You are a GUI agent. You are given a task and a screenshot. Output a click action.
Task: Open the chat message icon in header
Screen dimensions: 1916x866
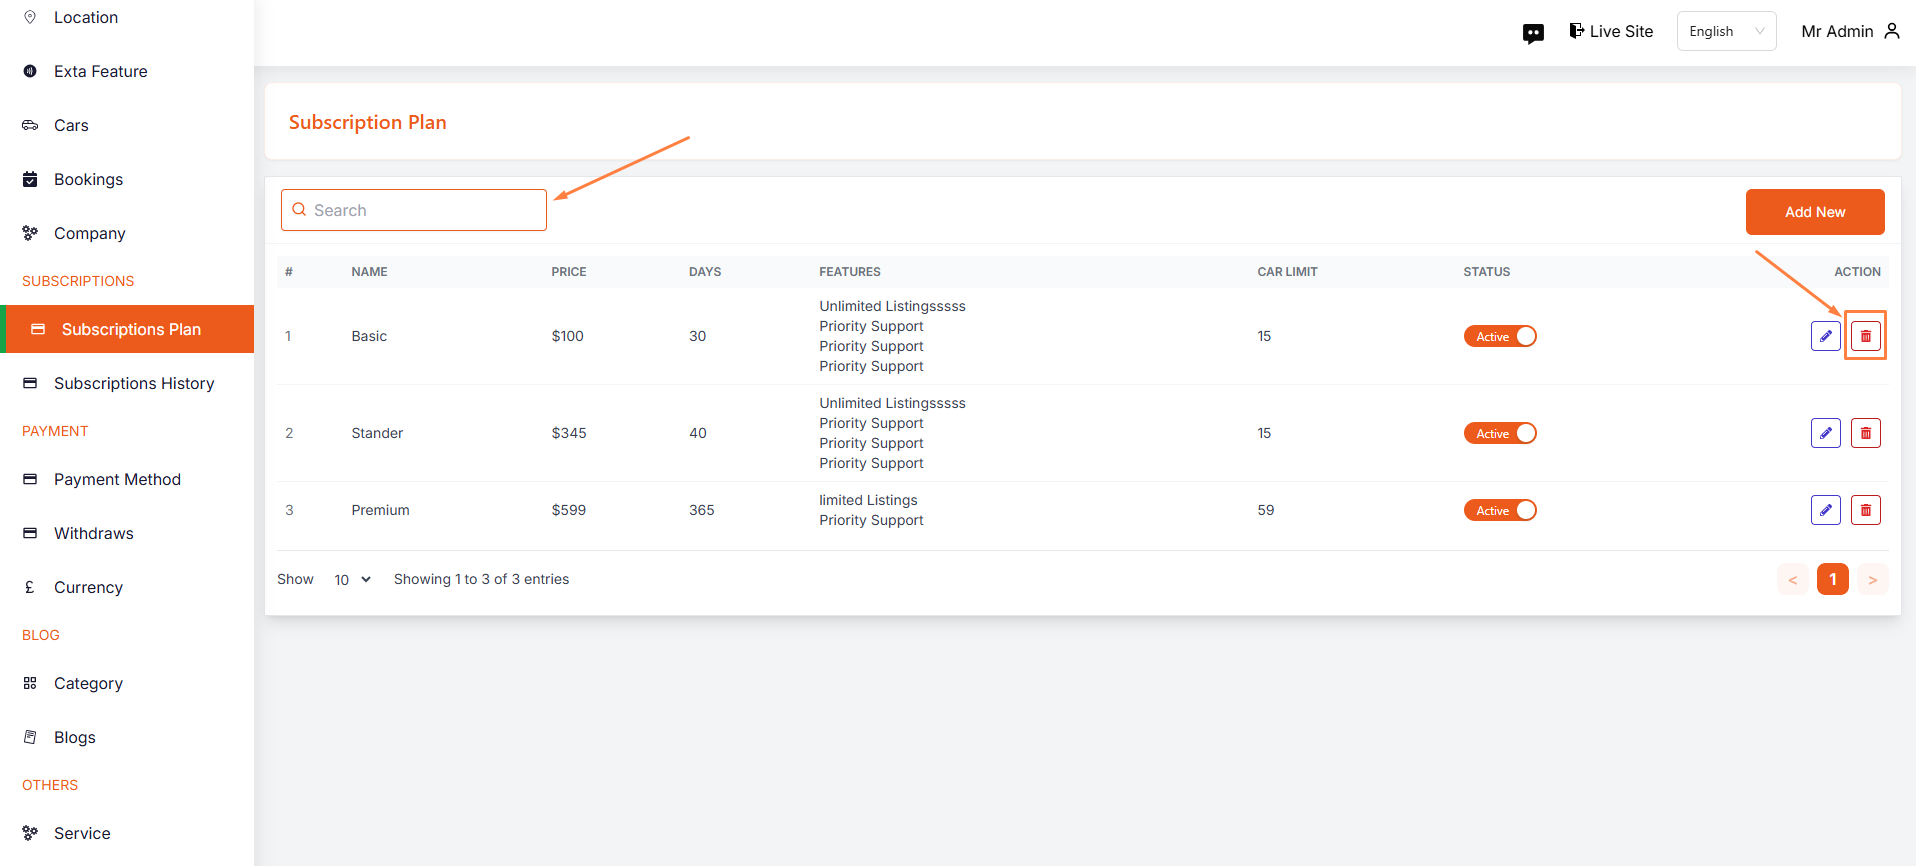(x=1533, y=33)
